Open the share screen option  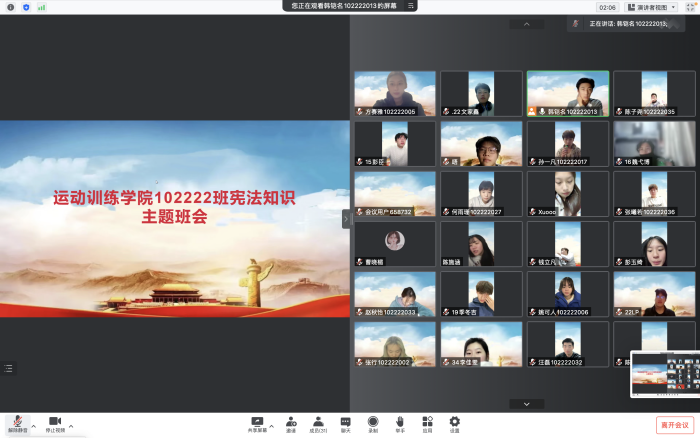click(x=257, y=422)
